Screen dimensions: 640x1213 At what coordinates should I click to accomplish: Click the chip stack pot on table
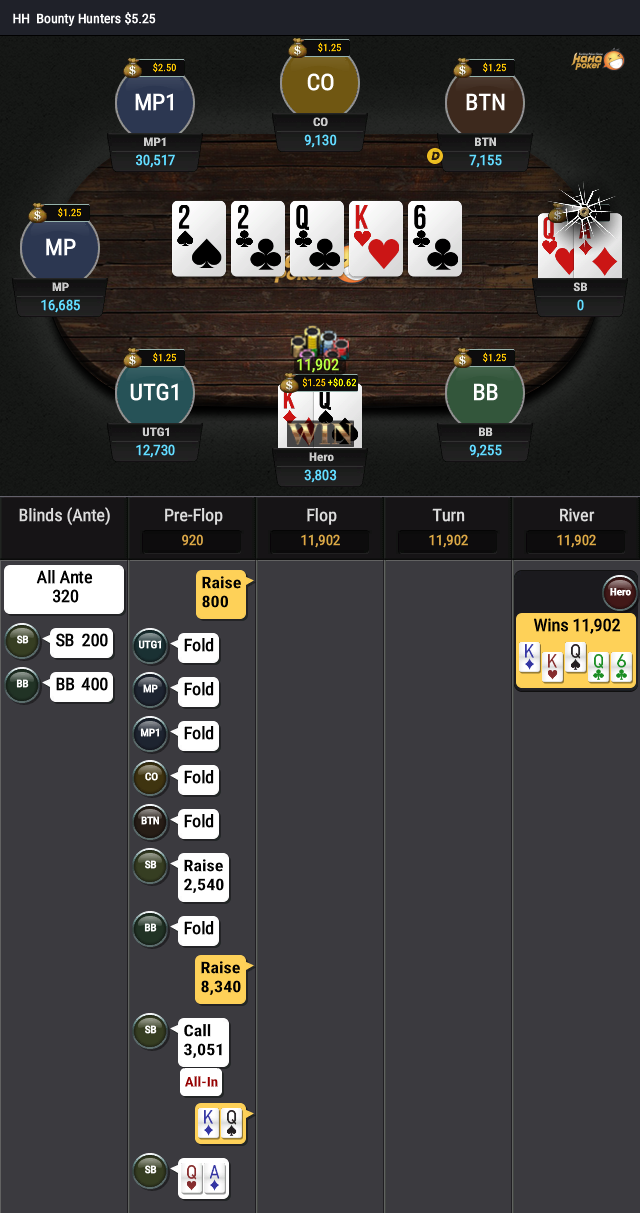[320, 343]
